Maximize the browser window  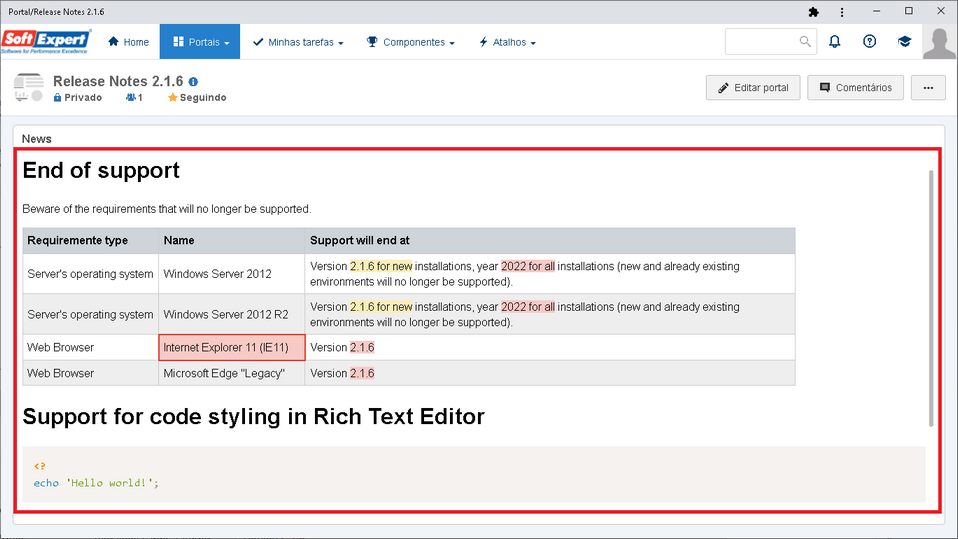tap(909, 11)
